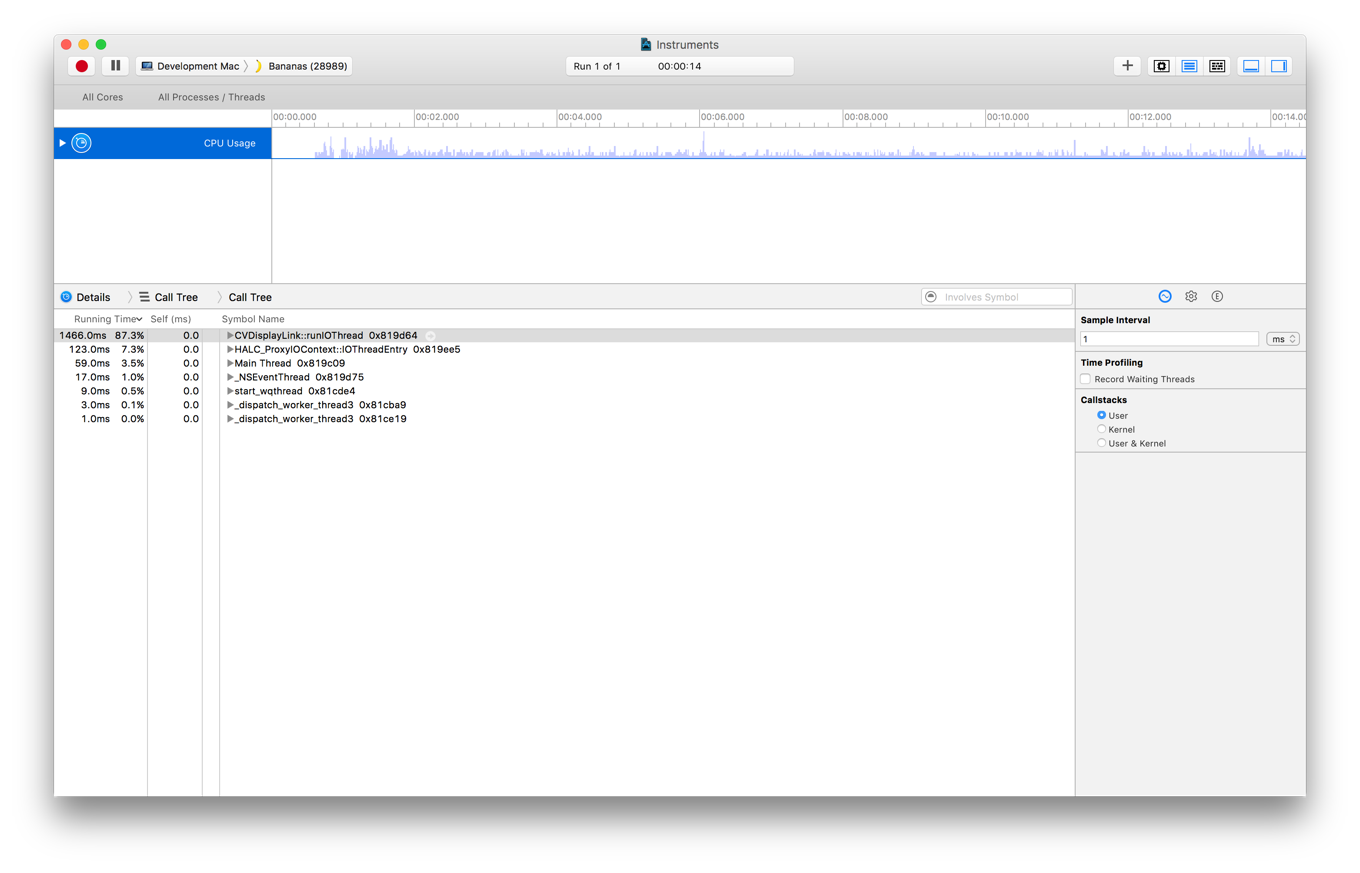Toggle the bottom details pane visibility
This screenshot has height=873, width=1360.
click(1251, 65)
